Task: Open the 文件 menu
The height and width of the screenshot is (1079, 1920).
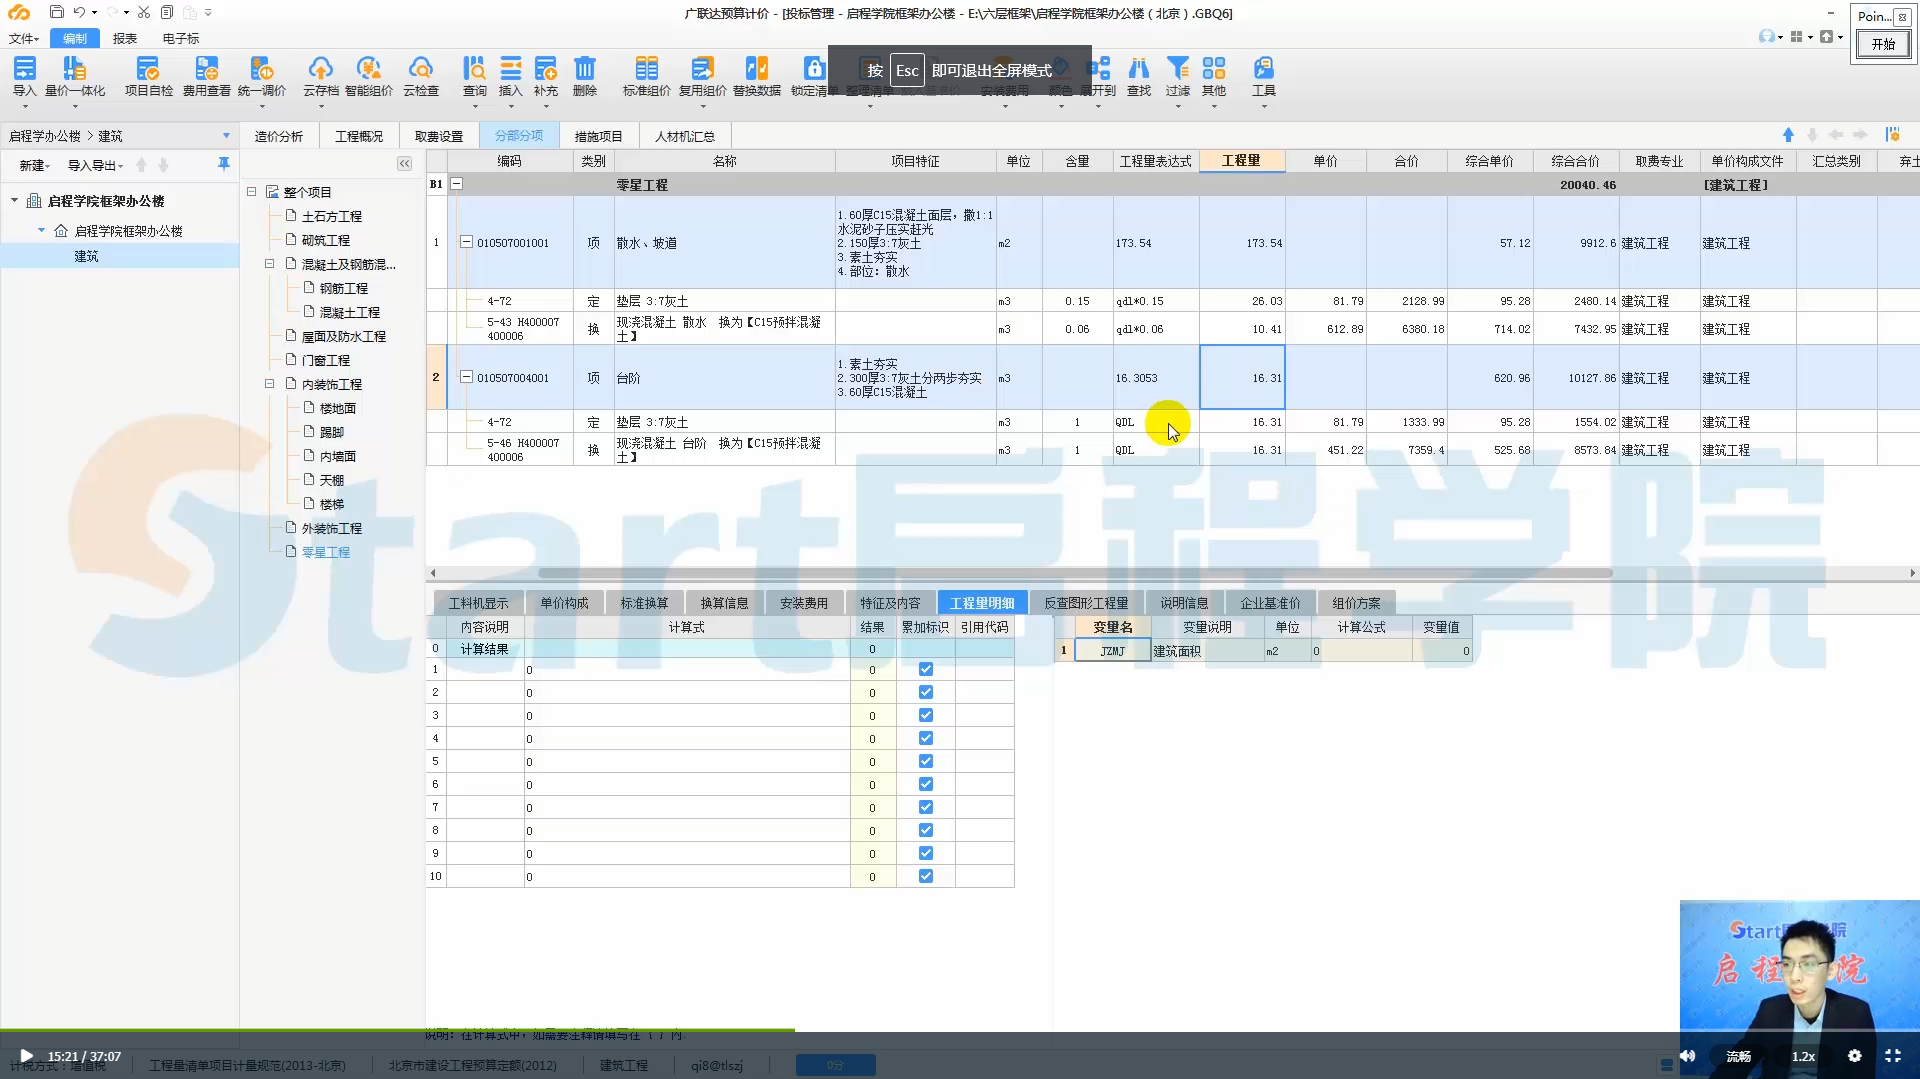Action: coord(24,38)
